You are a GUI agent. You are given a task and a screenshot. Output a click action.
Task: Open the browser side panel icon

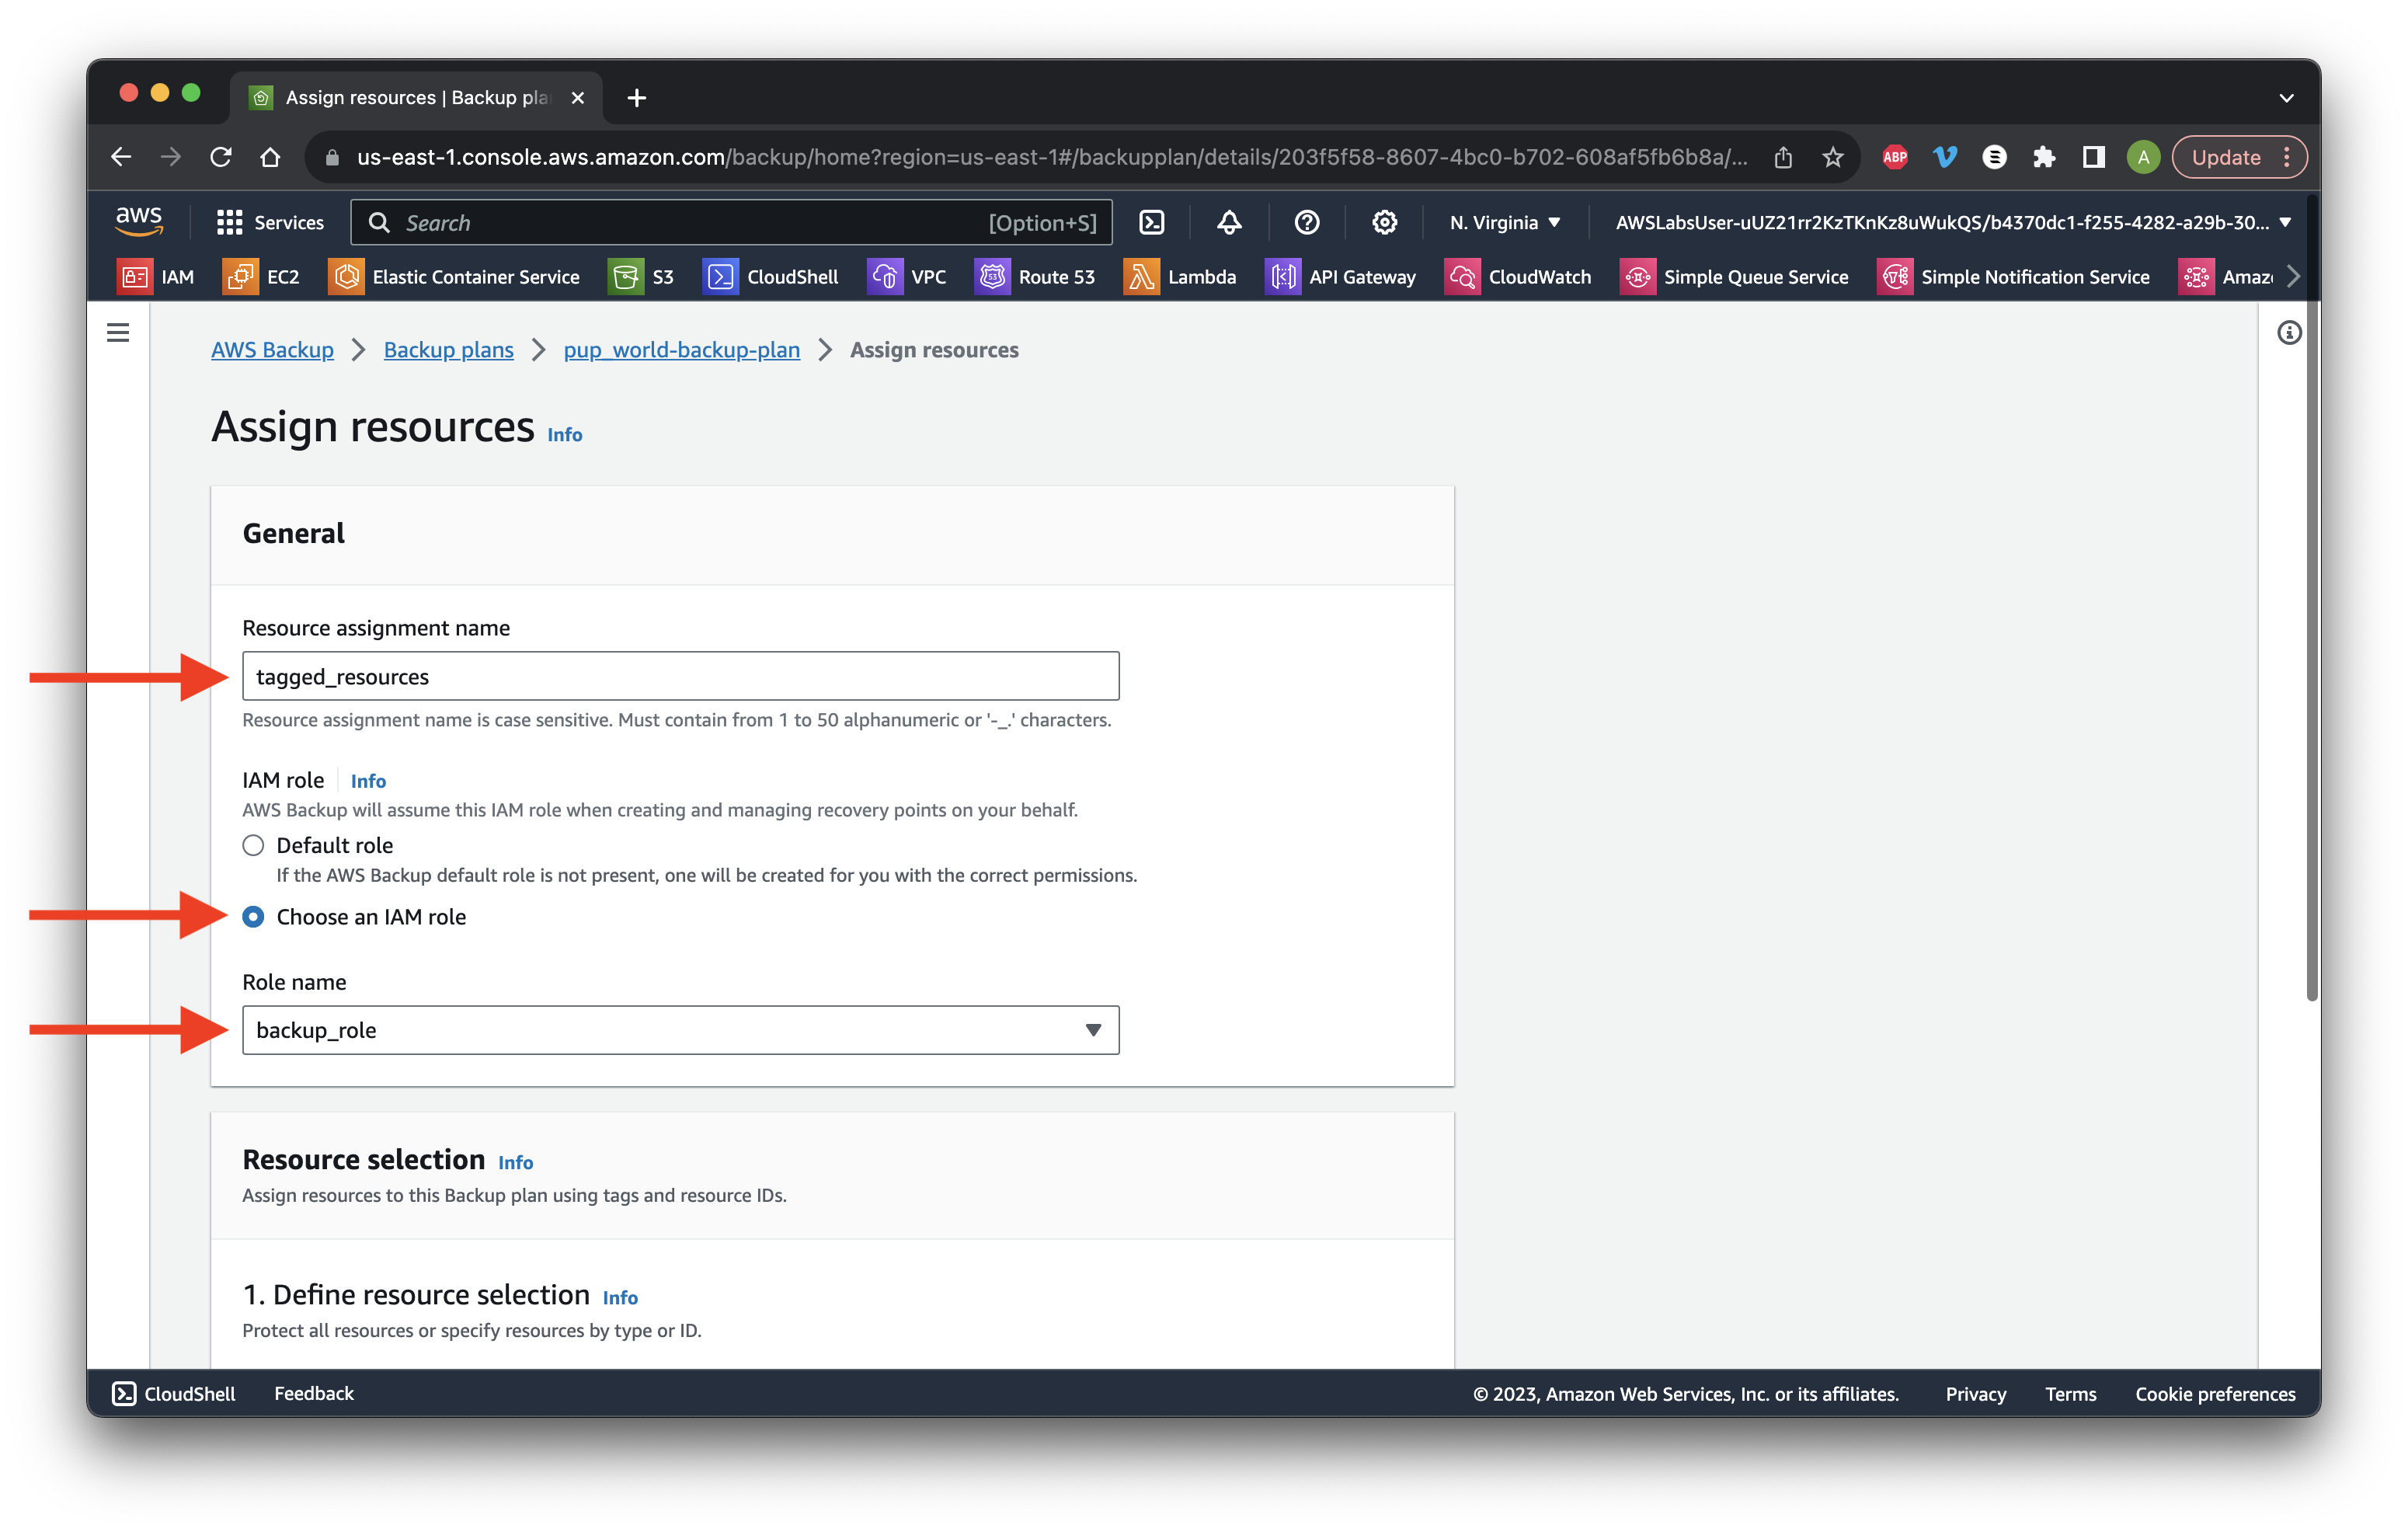tap(2093, 157)
